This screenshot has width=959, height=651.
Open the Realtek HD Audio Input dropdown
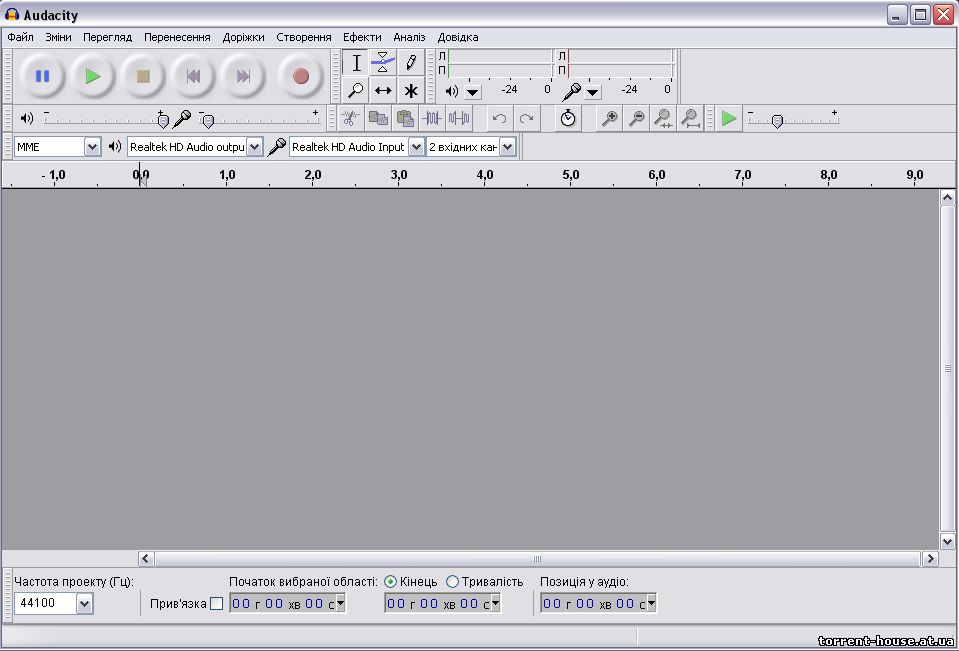416,147
